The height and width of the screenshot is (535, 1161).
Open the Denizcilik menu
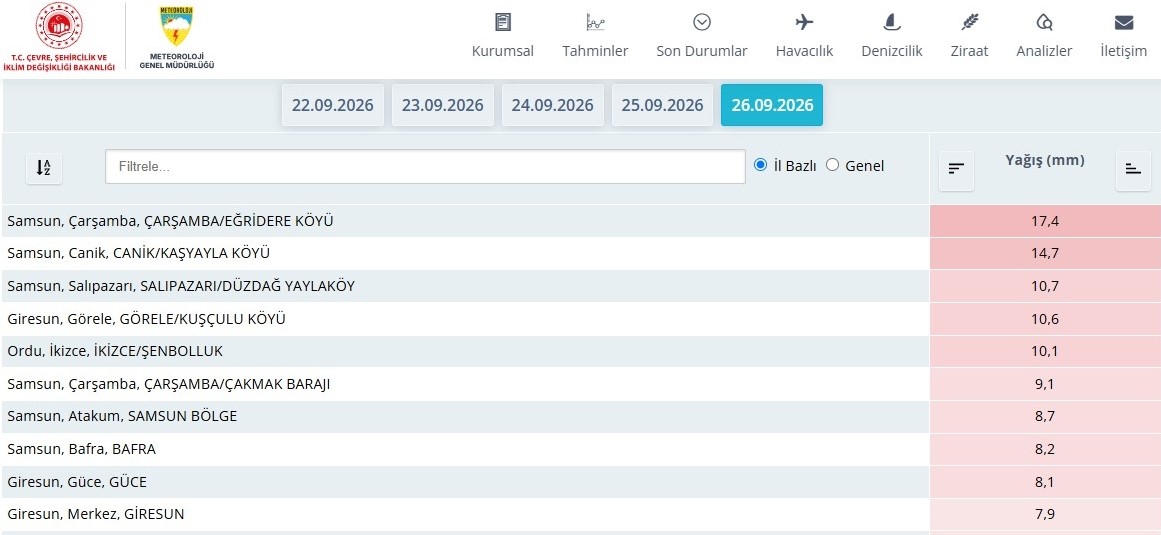pos(892,51)
